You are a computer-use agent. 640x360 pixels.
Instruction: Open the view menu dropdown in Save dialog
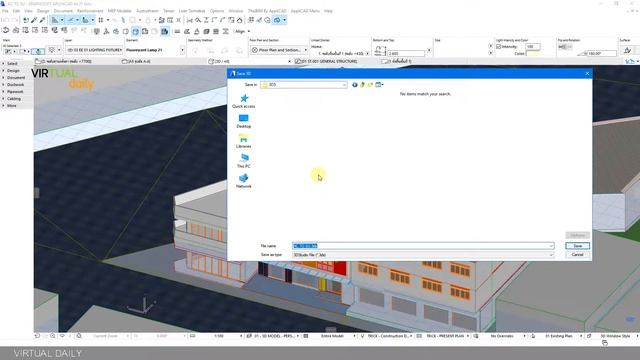click(x=379, y=84)
